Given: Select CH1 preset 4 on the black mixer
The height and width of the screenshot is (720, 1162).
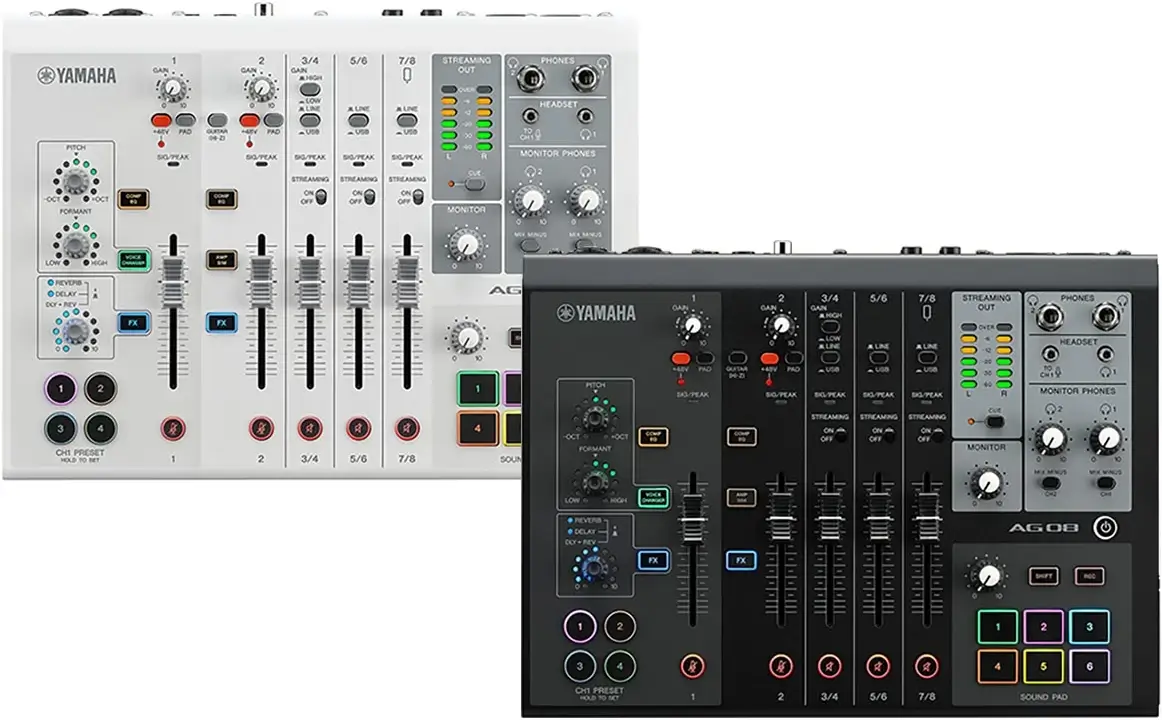Looking at the screenshot, I should [x=620, y=666].
